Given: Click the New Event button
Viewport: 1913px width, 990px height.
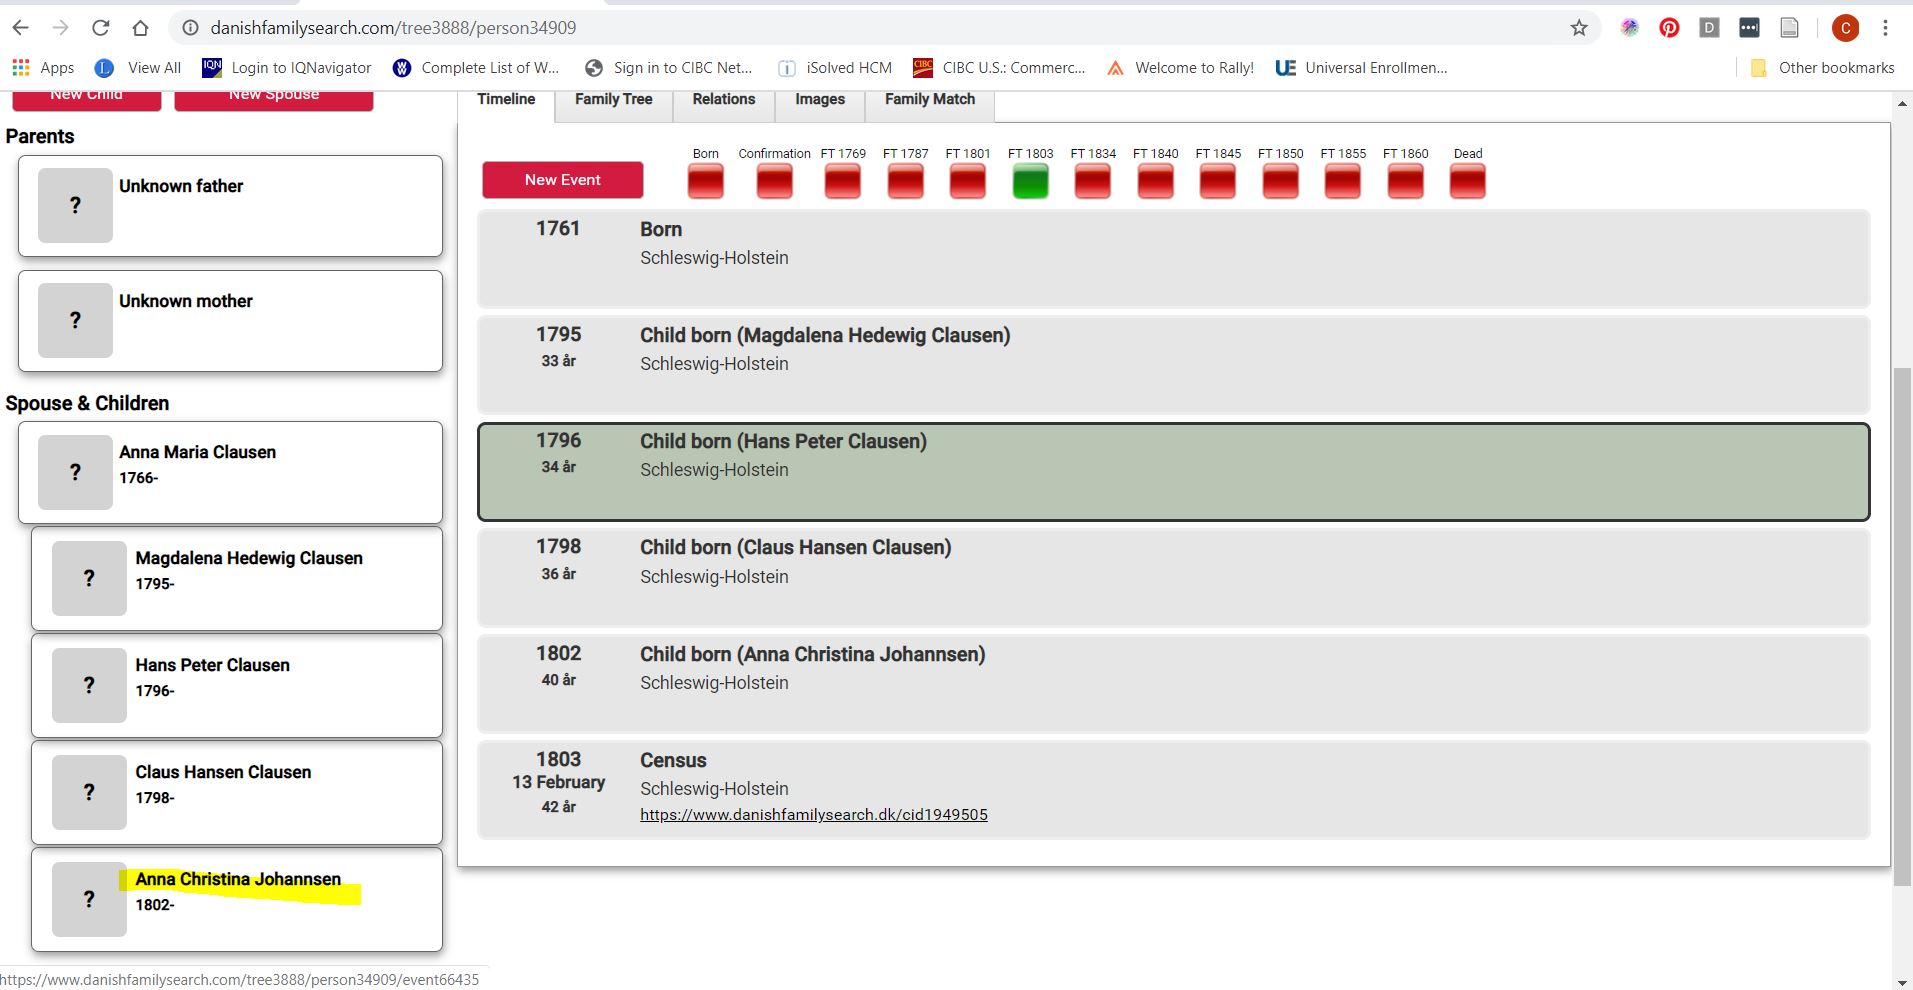Looking at the screenshot, I should (562, 180).
